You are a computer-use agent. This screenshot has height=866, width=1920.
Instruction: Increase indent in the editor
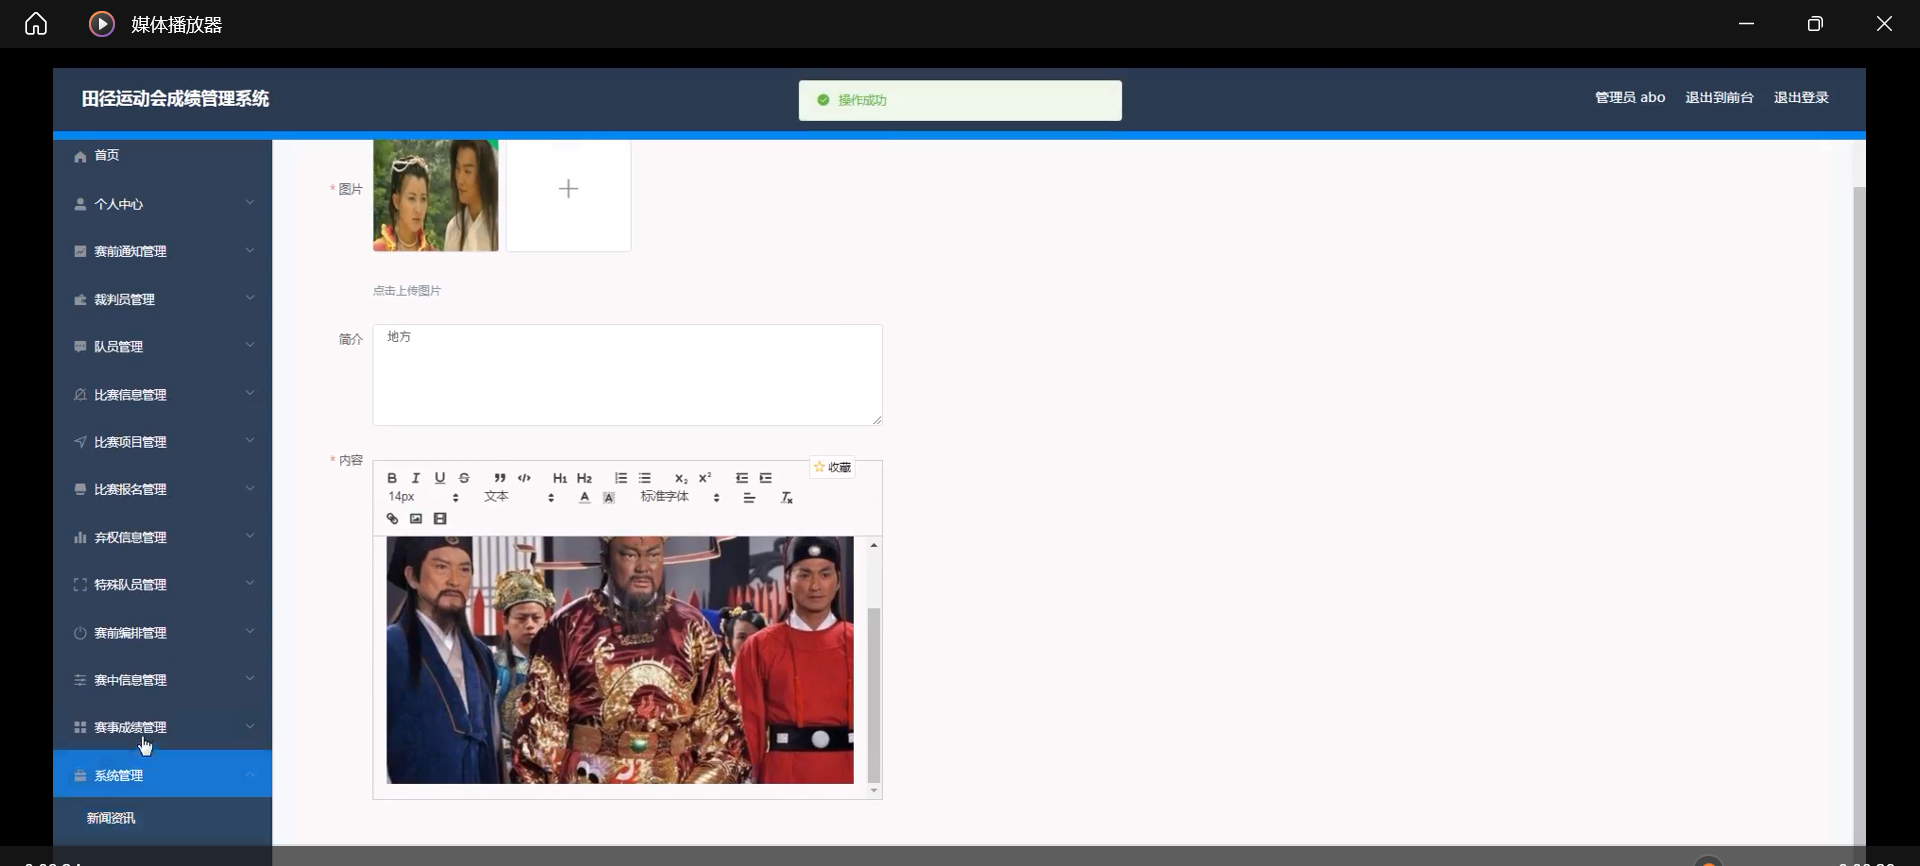pyautogui.click(x=766, y=478)
